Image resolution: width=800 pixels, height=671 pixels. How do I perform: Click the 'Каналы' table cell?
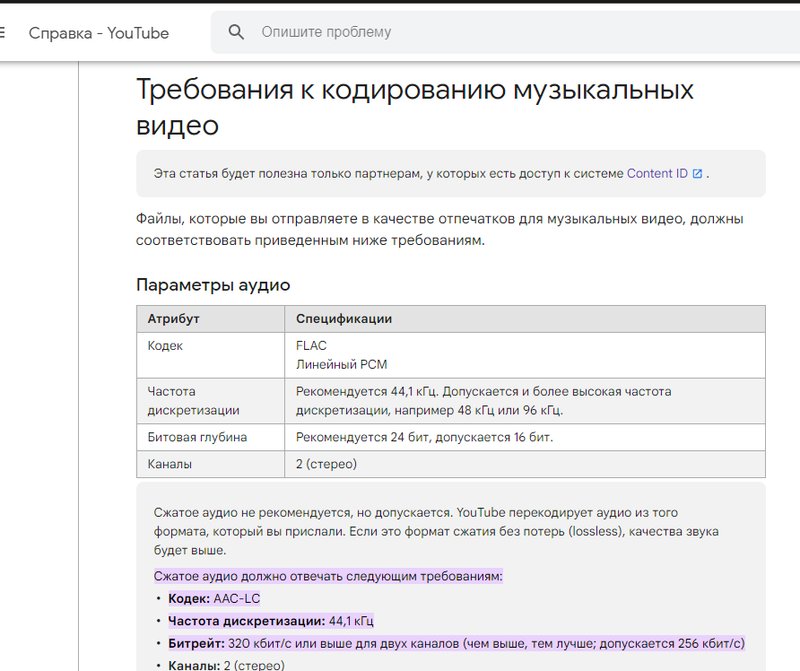pyautogui.click(x=210, y=464)
